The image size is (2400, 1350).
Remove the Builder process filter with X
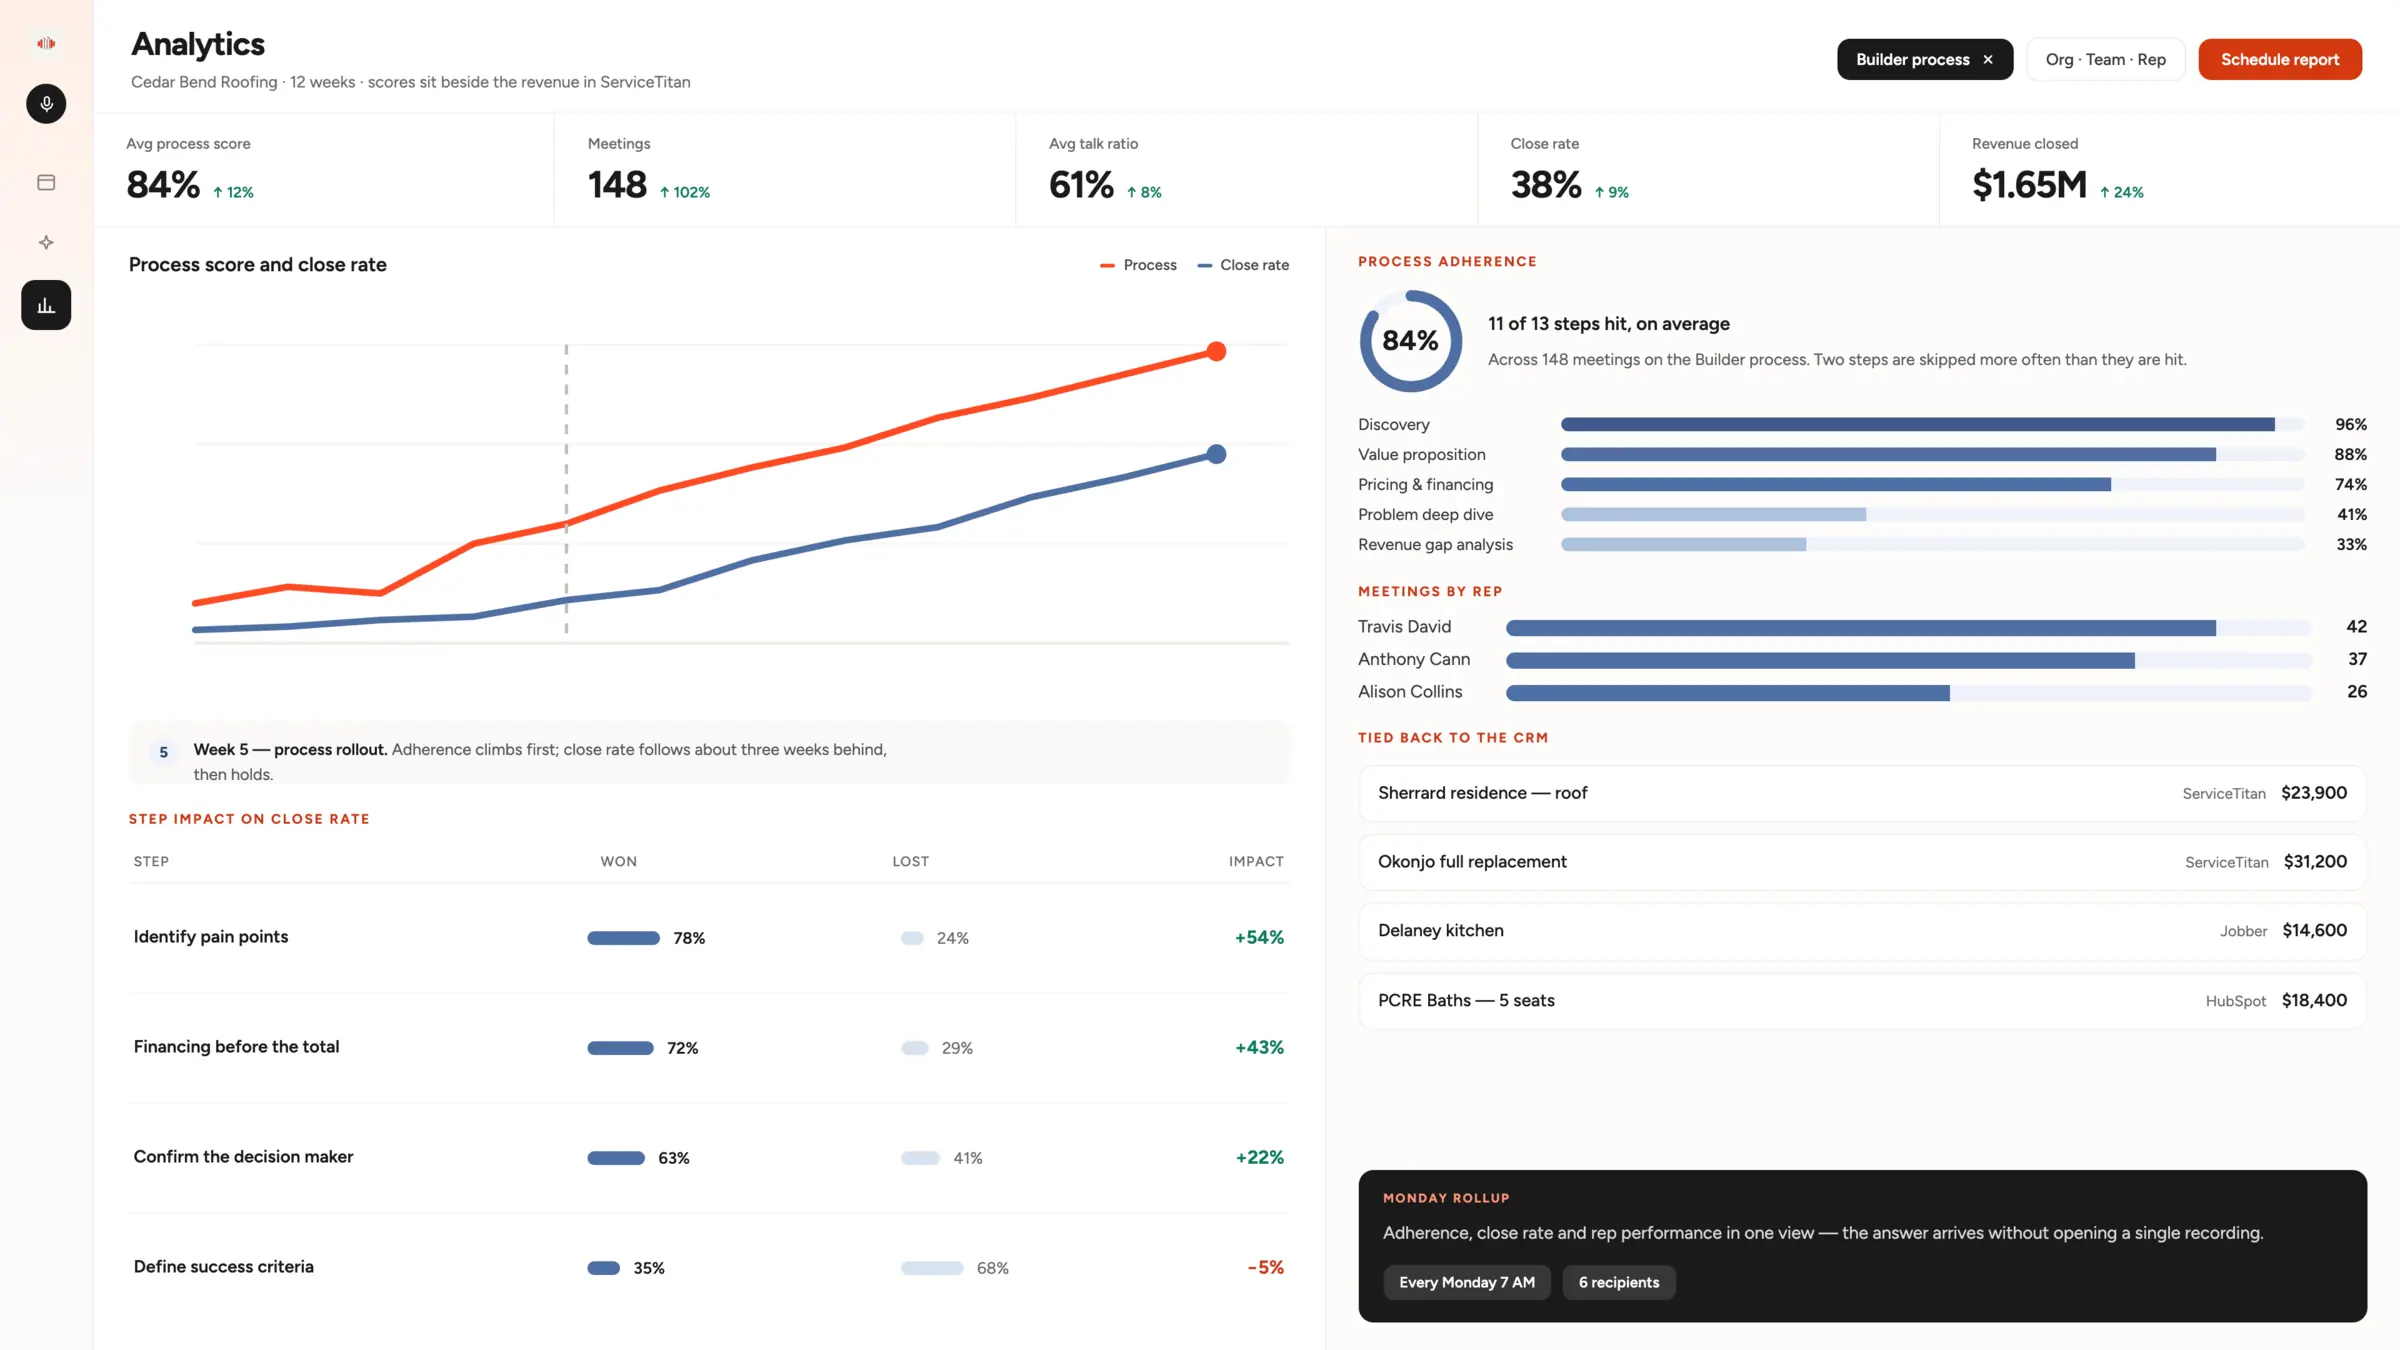[1988, 60]
